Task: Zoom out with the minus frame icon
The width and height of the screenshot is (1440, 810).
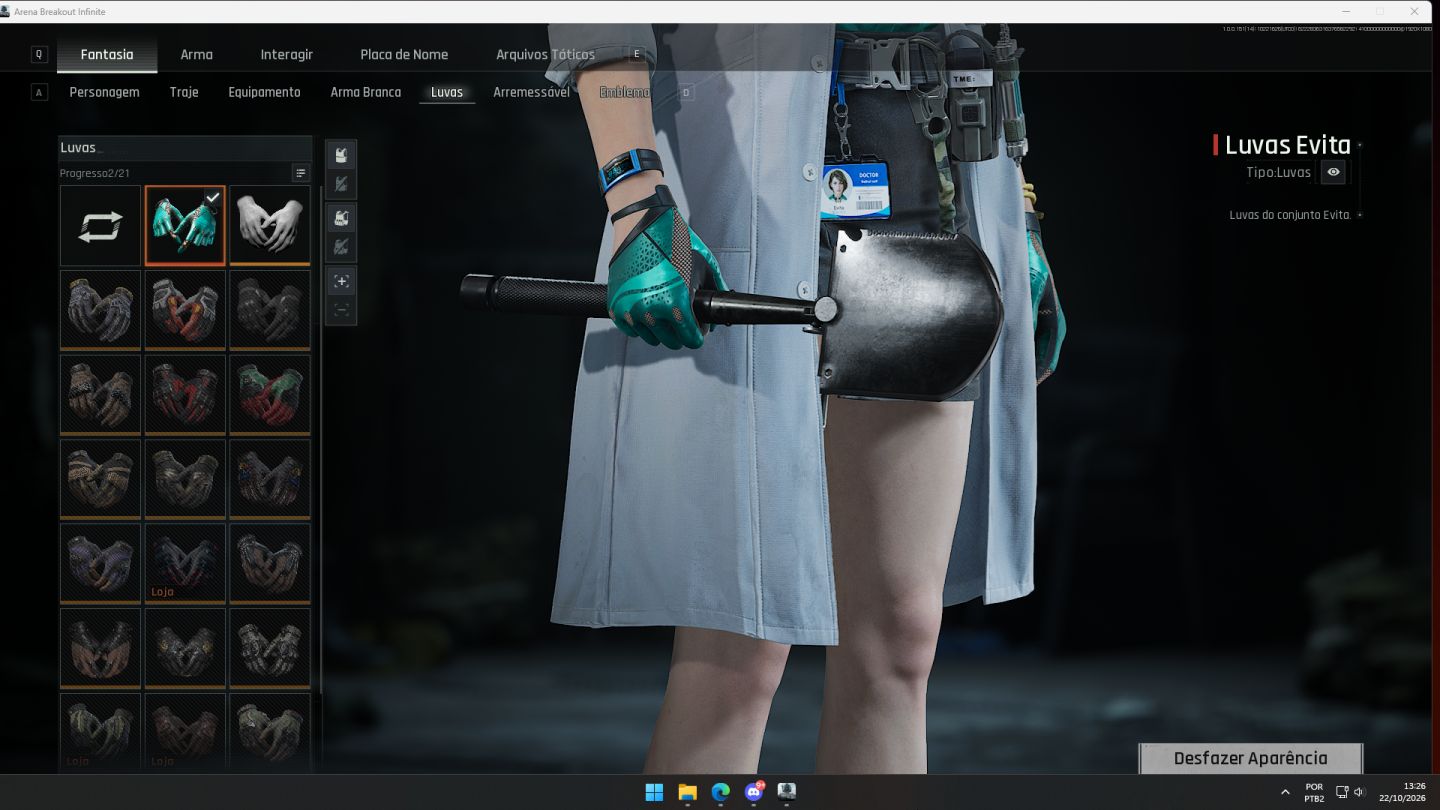Action: (x=341, y=309)
